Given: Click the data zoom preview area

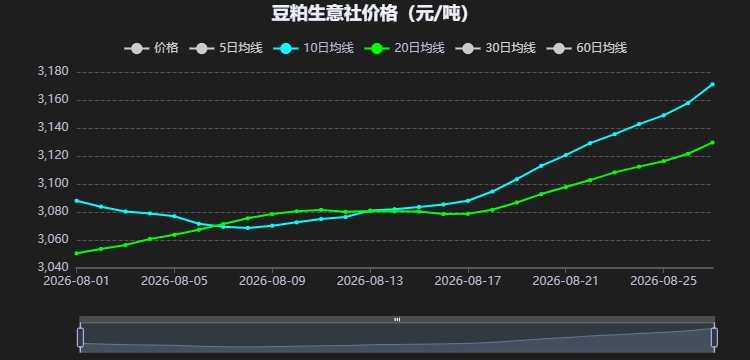Looking at the screenshot, I should 397,338.
